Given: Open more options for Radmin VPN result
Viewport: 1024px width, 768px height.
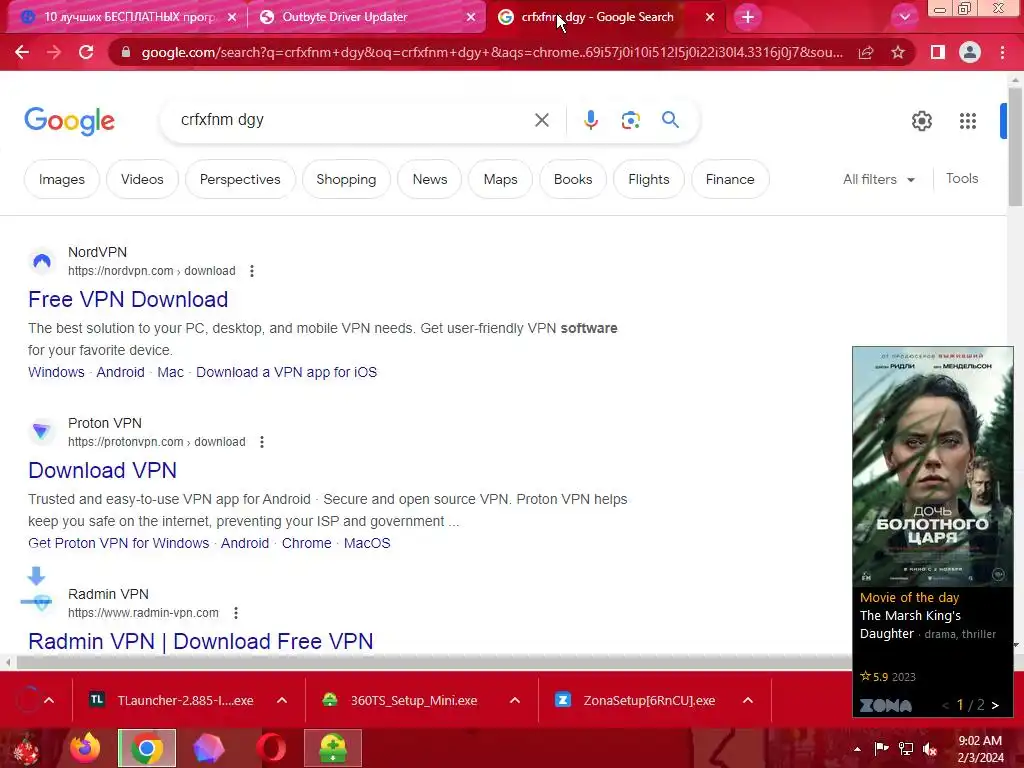Looking at the screenshot, I should tap(236, 613).
